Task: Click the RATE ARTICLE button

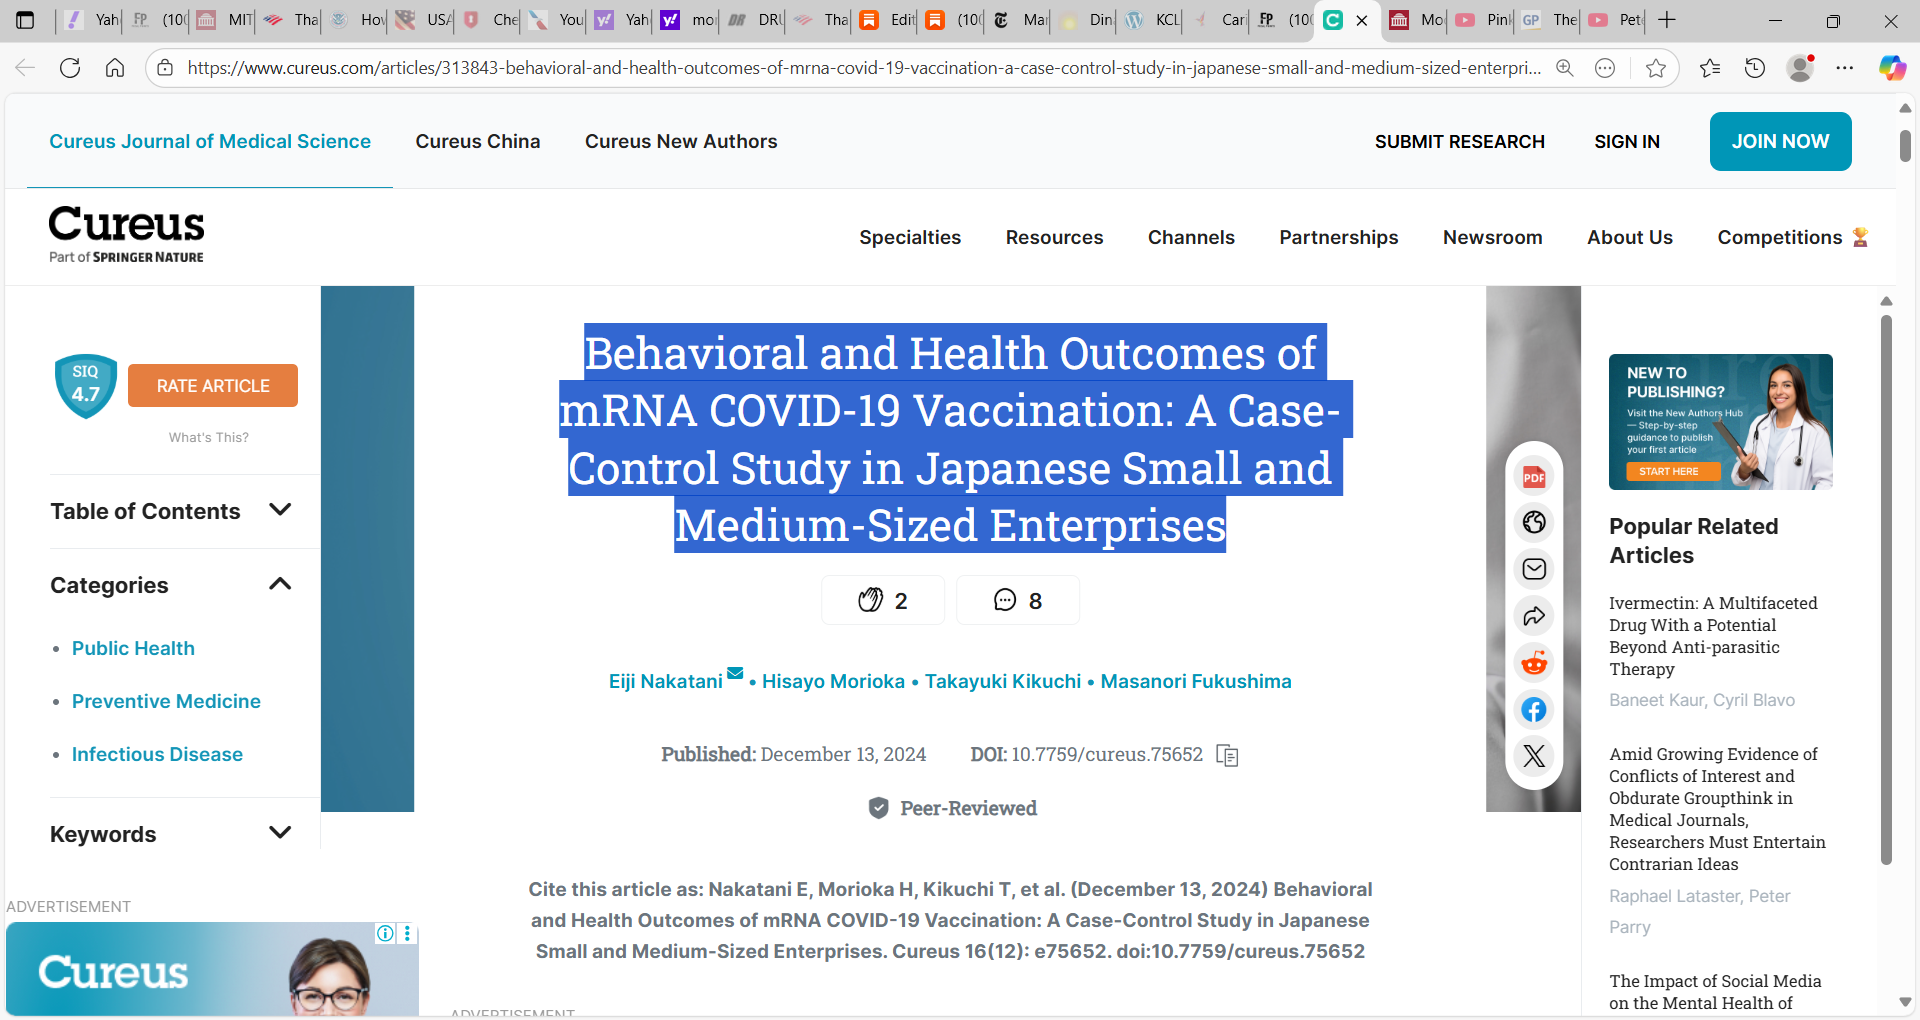Action: [213, 385]
